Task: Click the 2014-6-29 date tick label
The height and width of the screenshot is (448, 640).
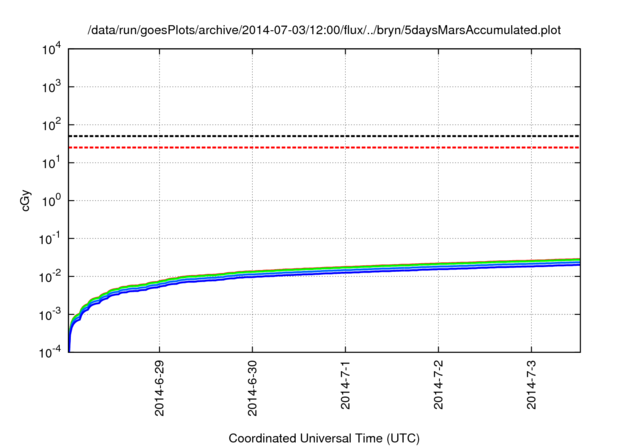Action: (159, 388)
